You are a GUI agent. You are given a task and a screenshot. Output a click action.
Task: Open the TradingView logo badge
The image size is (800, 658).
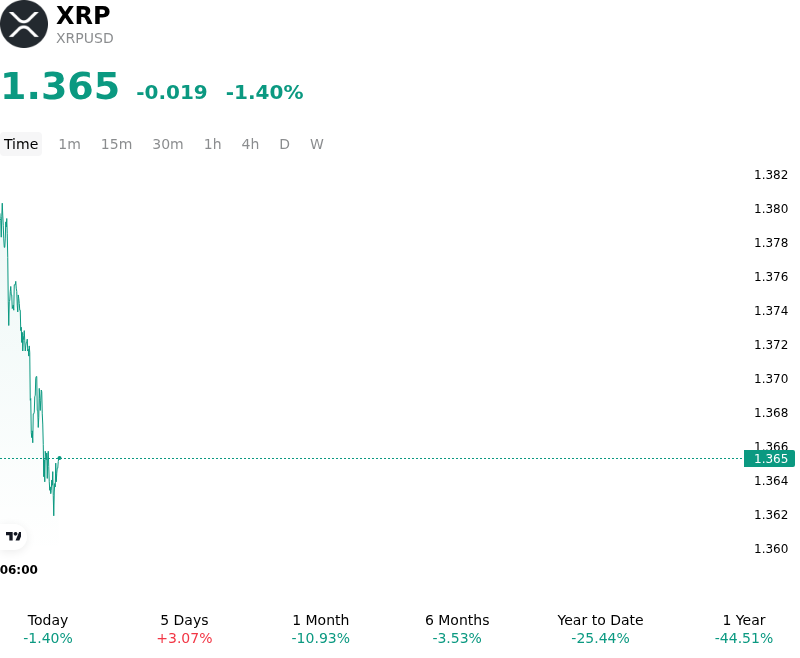13,536
